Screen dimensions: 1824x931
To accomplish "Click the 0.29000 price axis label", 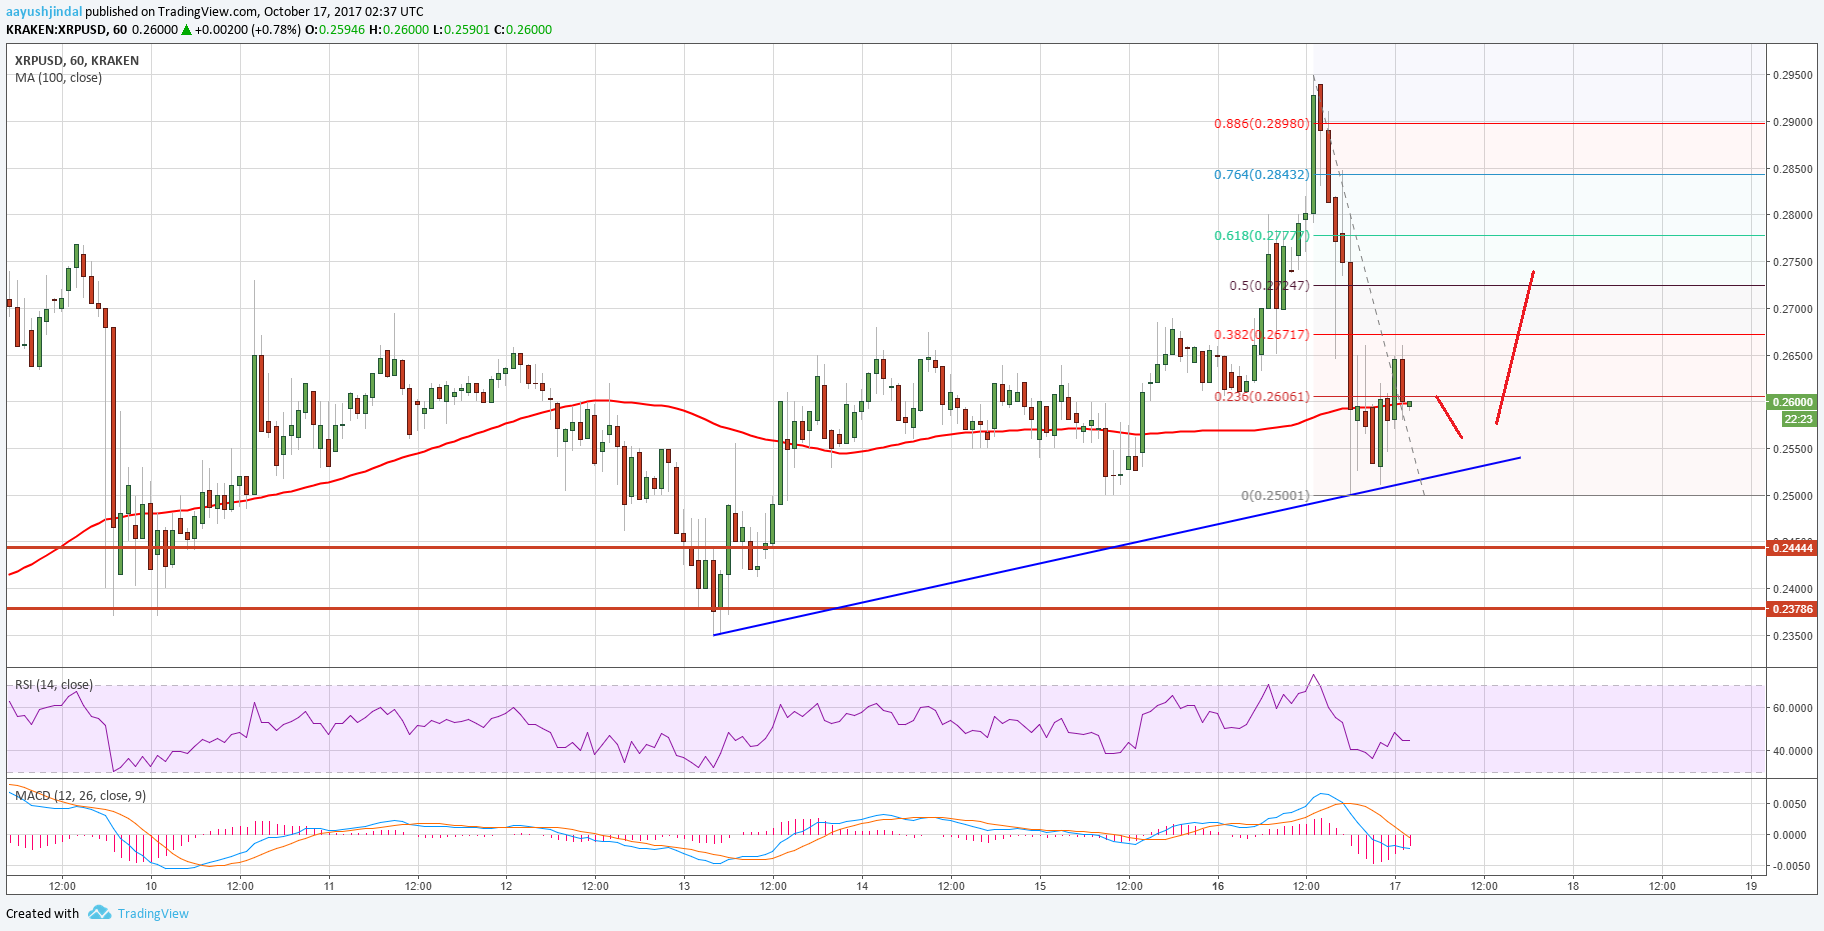I will 1792,122.
